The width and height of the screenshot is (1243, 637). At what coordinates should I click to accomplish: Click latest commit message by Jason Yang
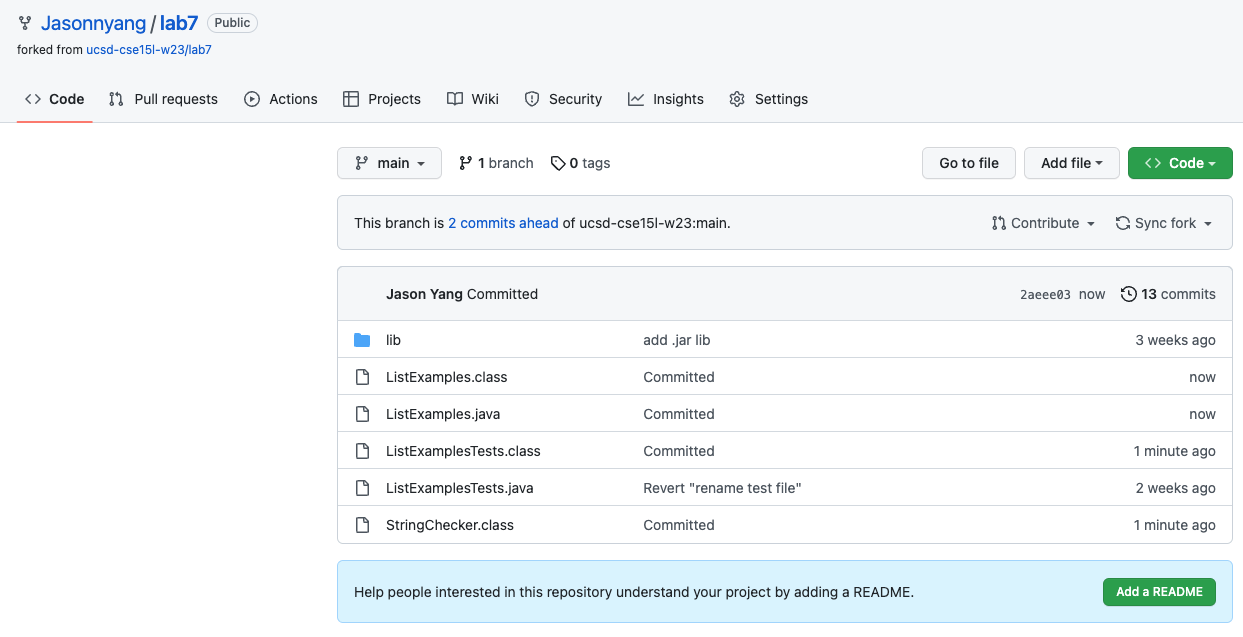502,294
